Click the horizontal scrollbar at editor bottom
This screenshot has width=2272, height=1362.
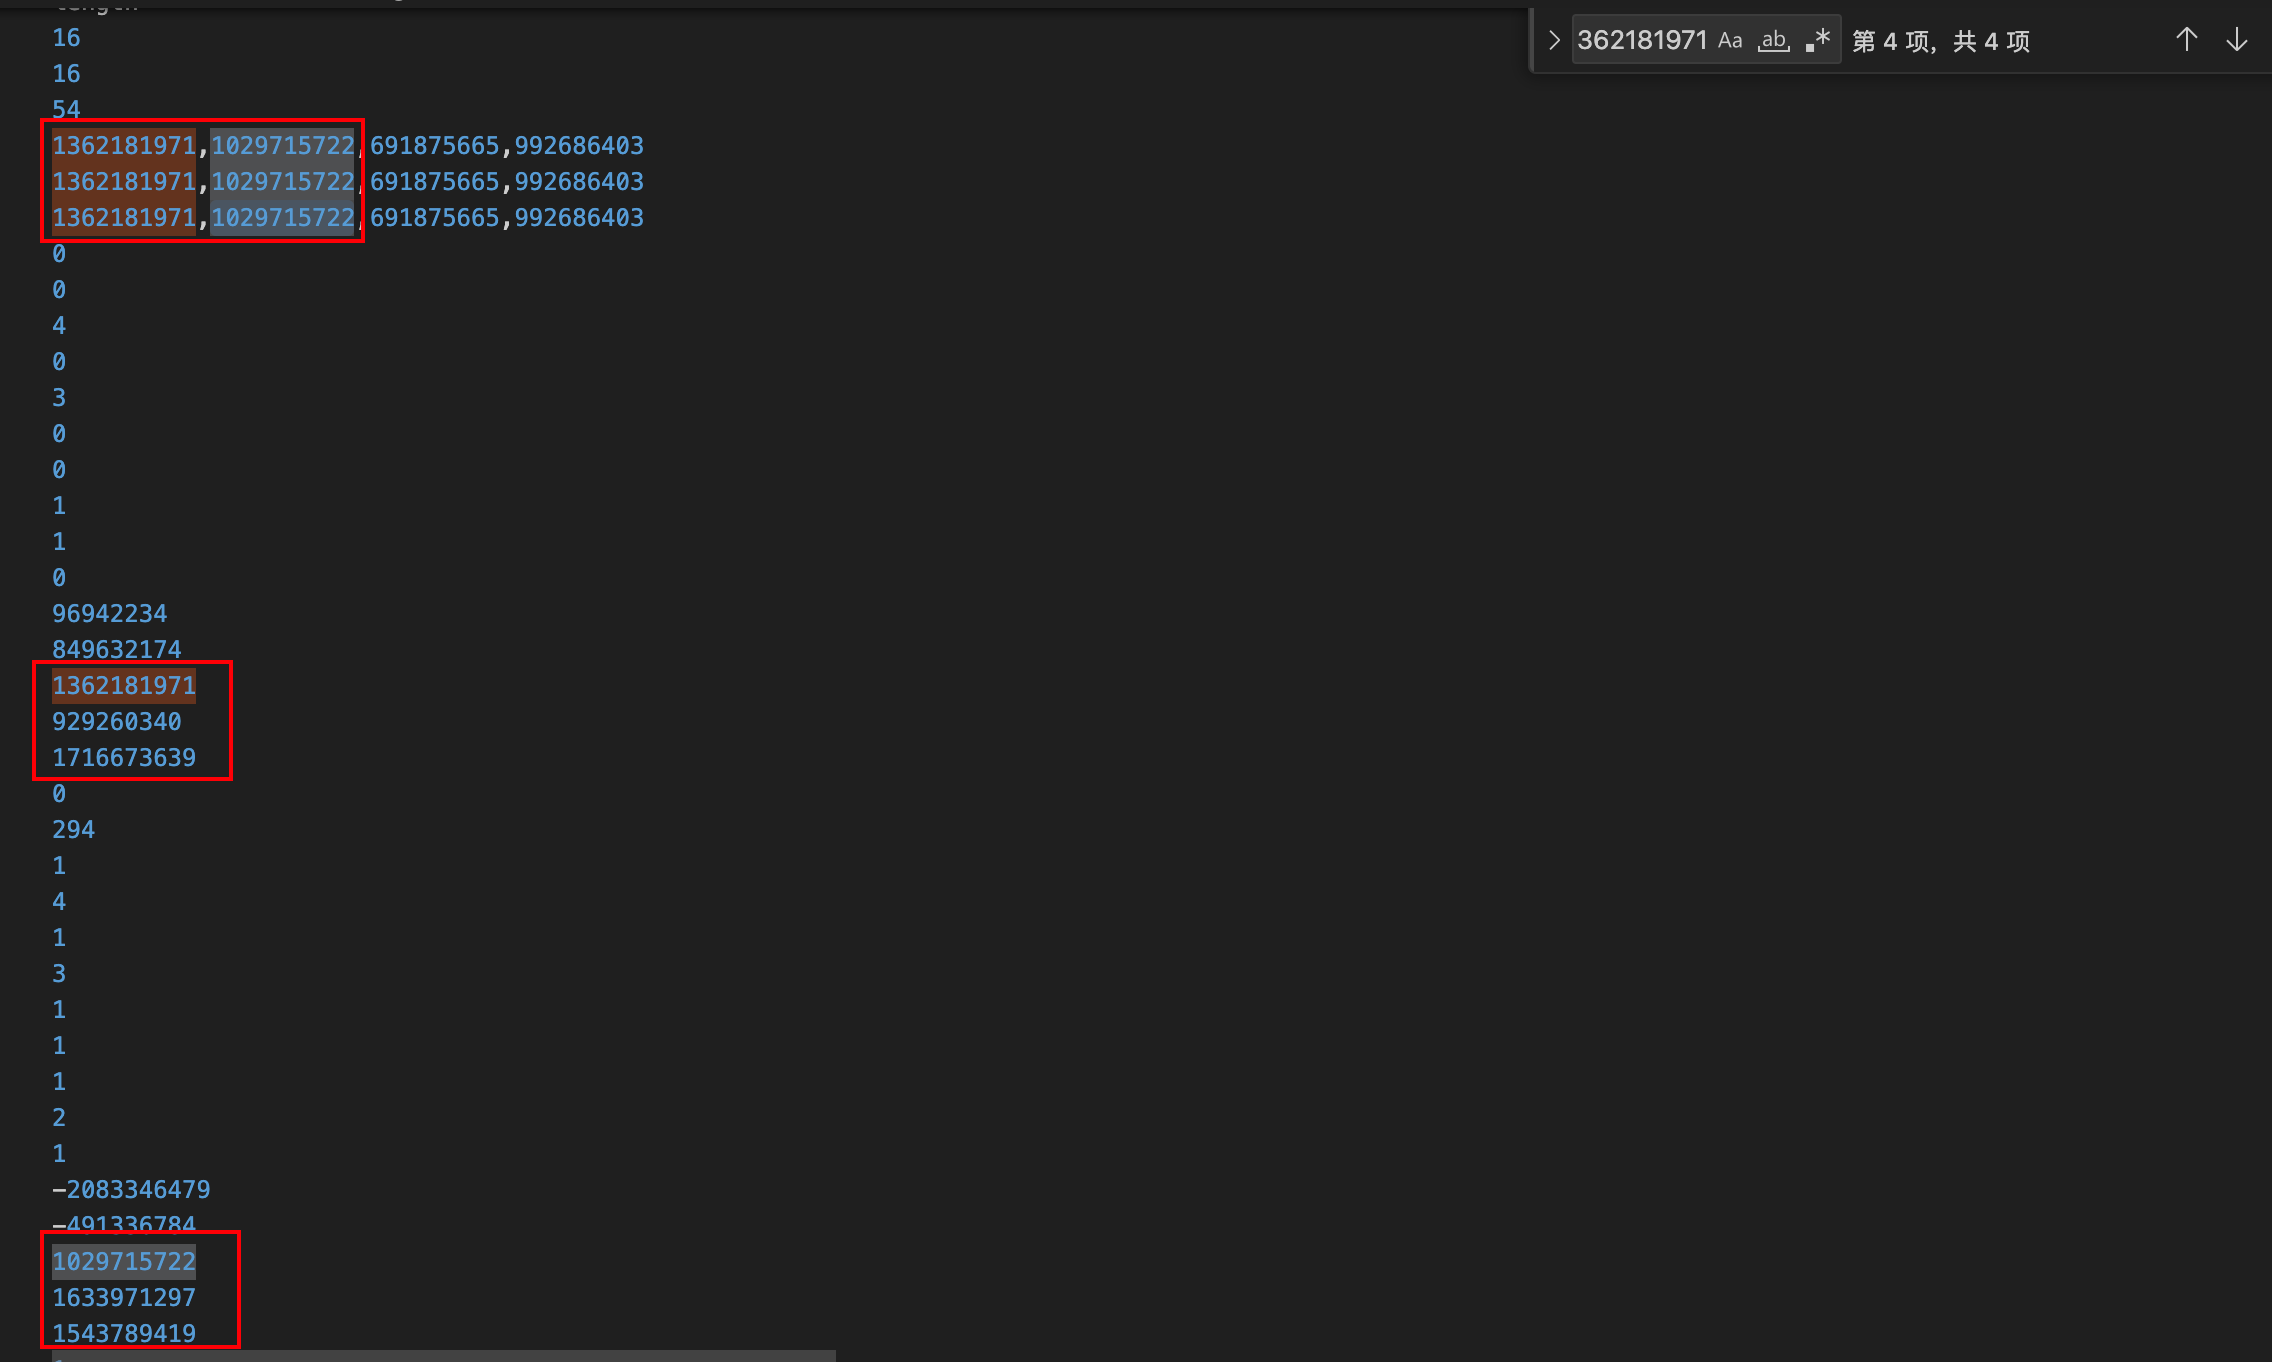coord(444,1355)
